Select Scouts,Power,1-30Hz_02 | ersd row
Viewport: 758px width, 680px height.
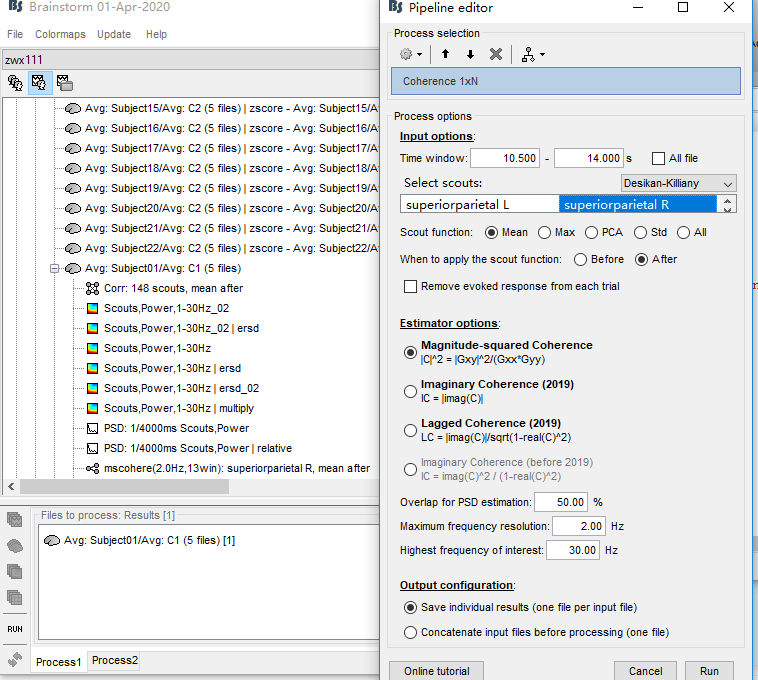181,329
